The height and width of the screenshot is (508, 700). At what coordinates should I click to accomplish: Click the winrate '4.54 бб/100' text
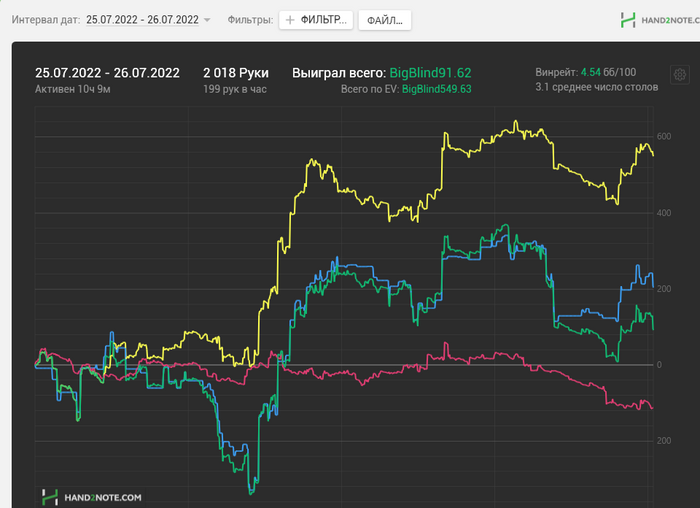(608, 72)
